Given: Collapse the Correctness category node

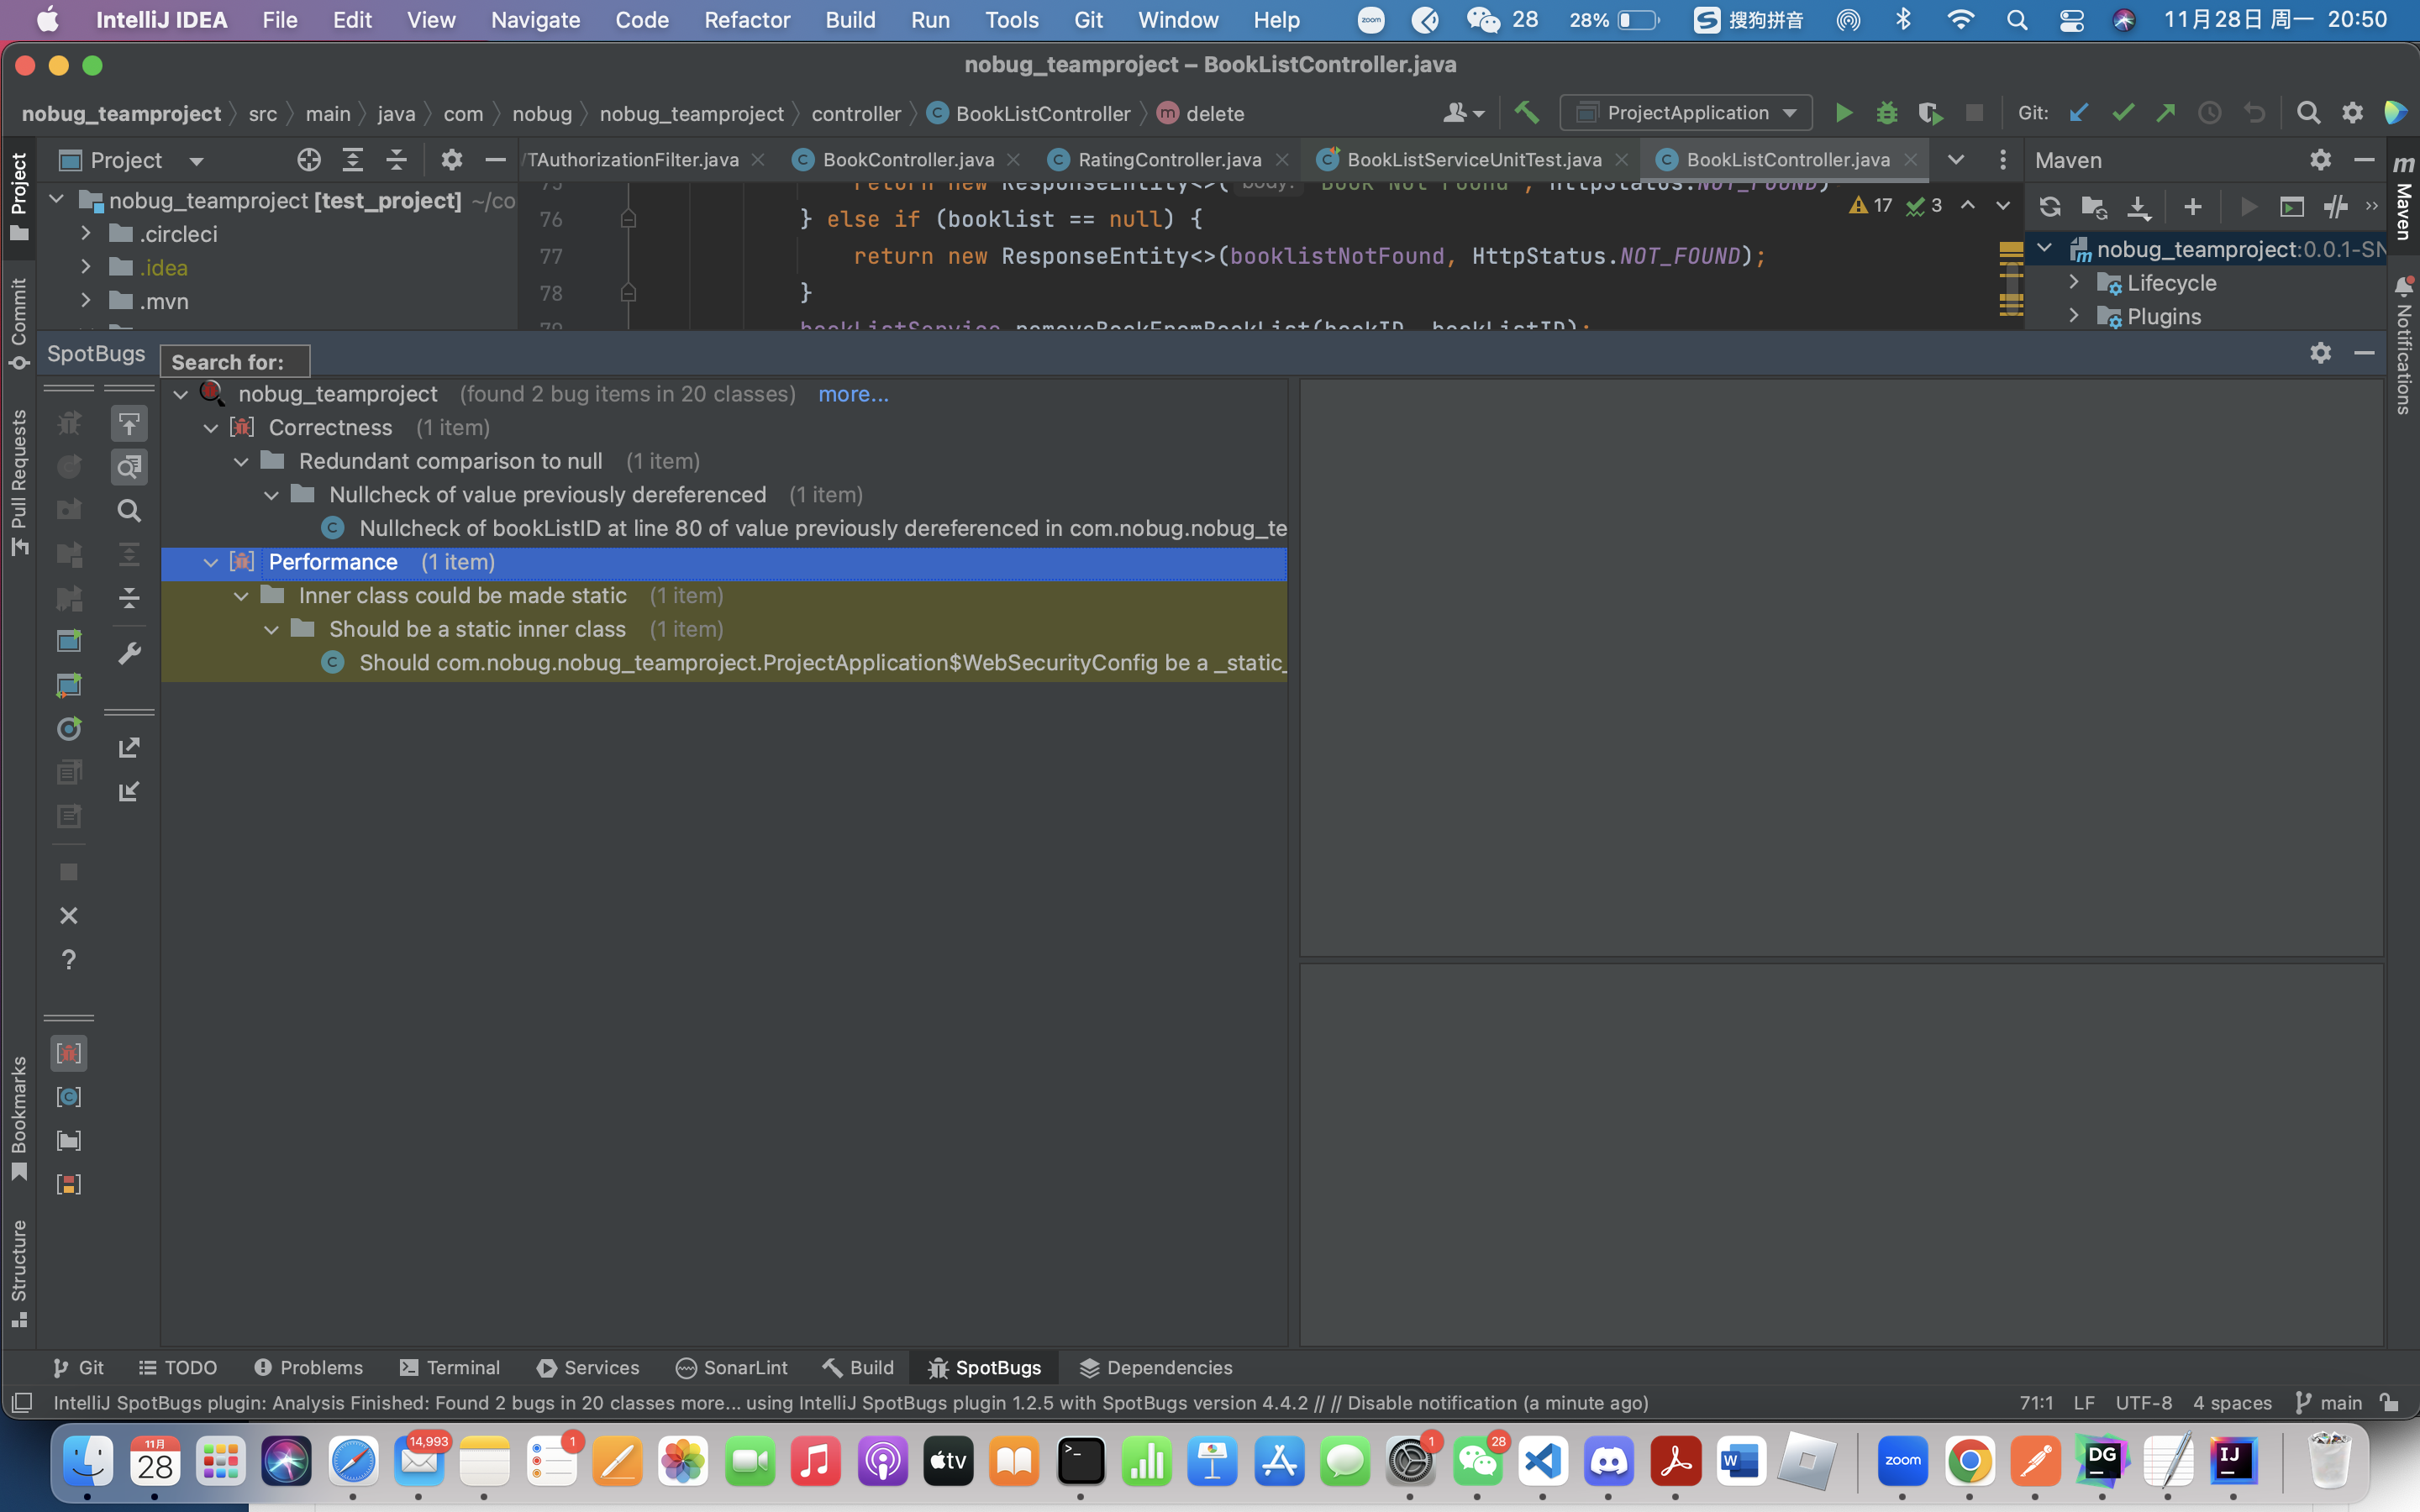Looking at the screenshot, I should click(x=211, y=428).
